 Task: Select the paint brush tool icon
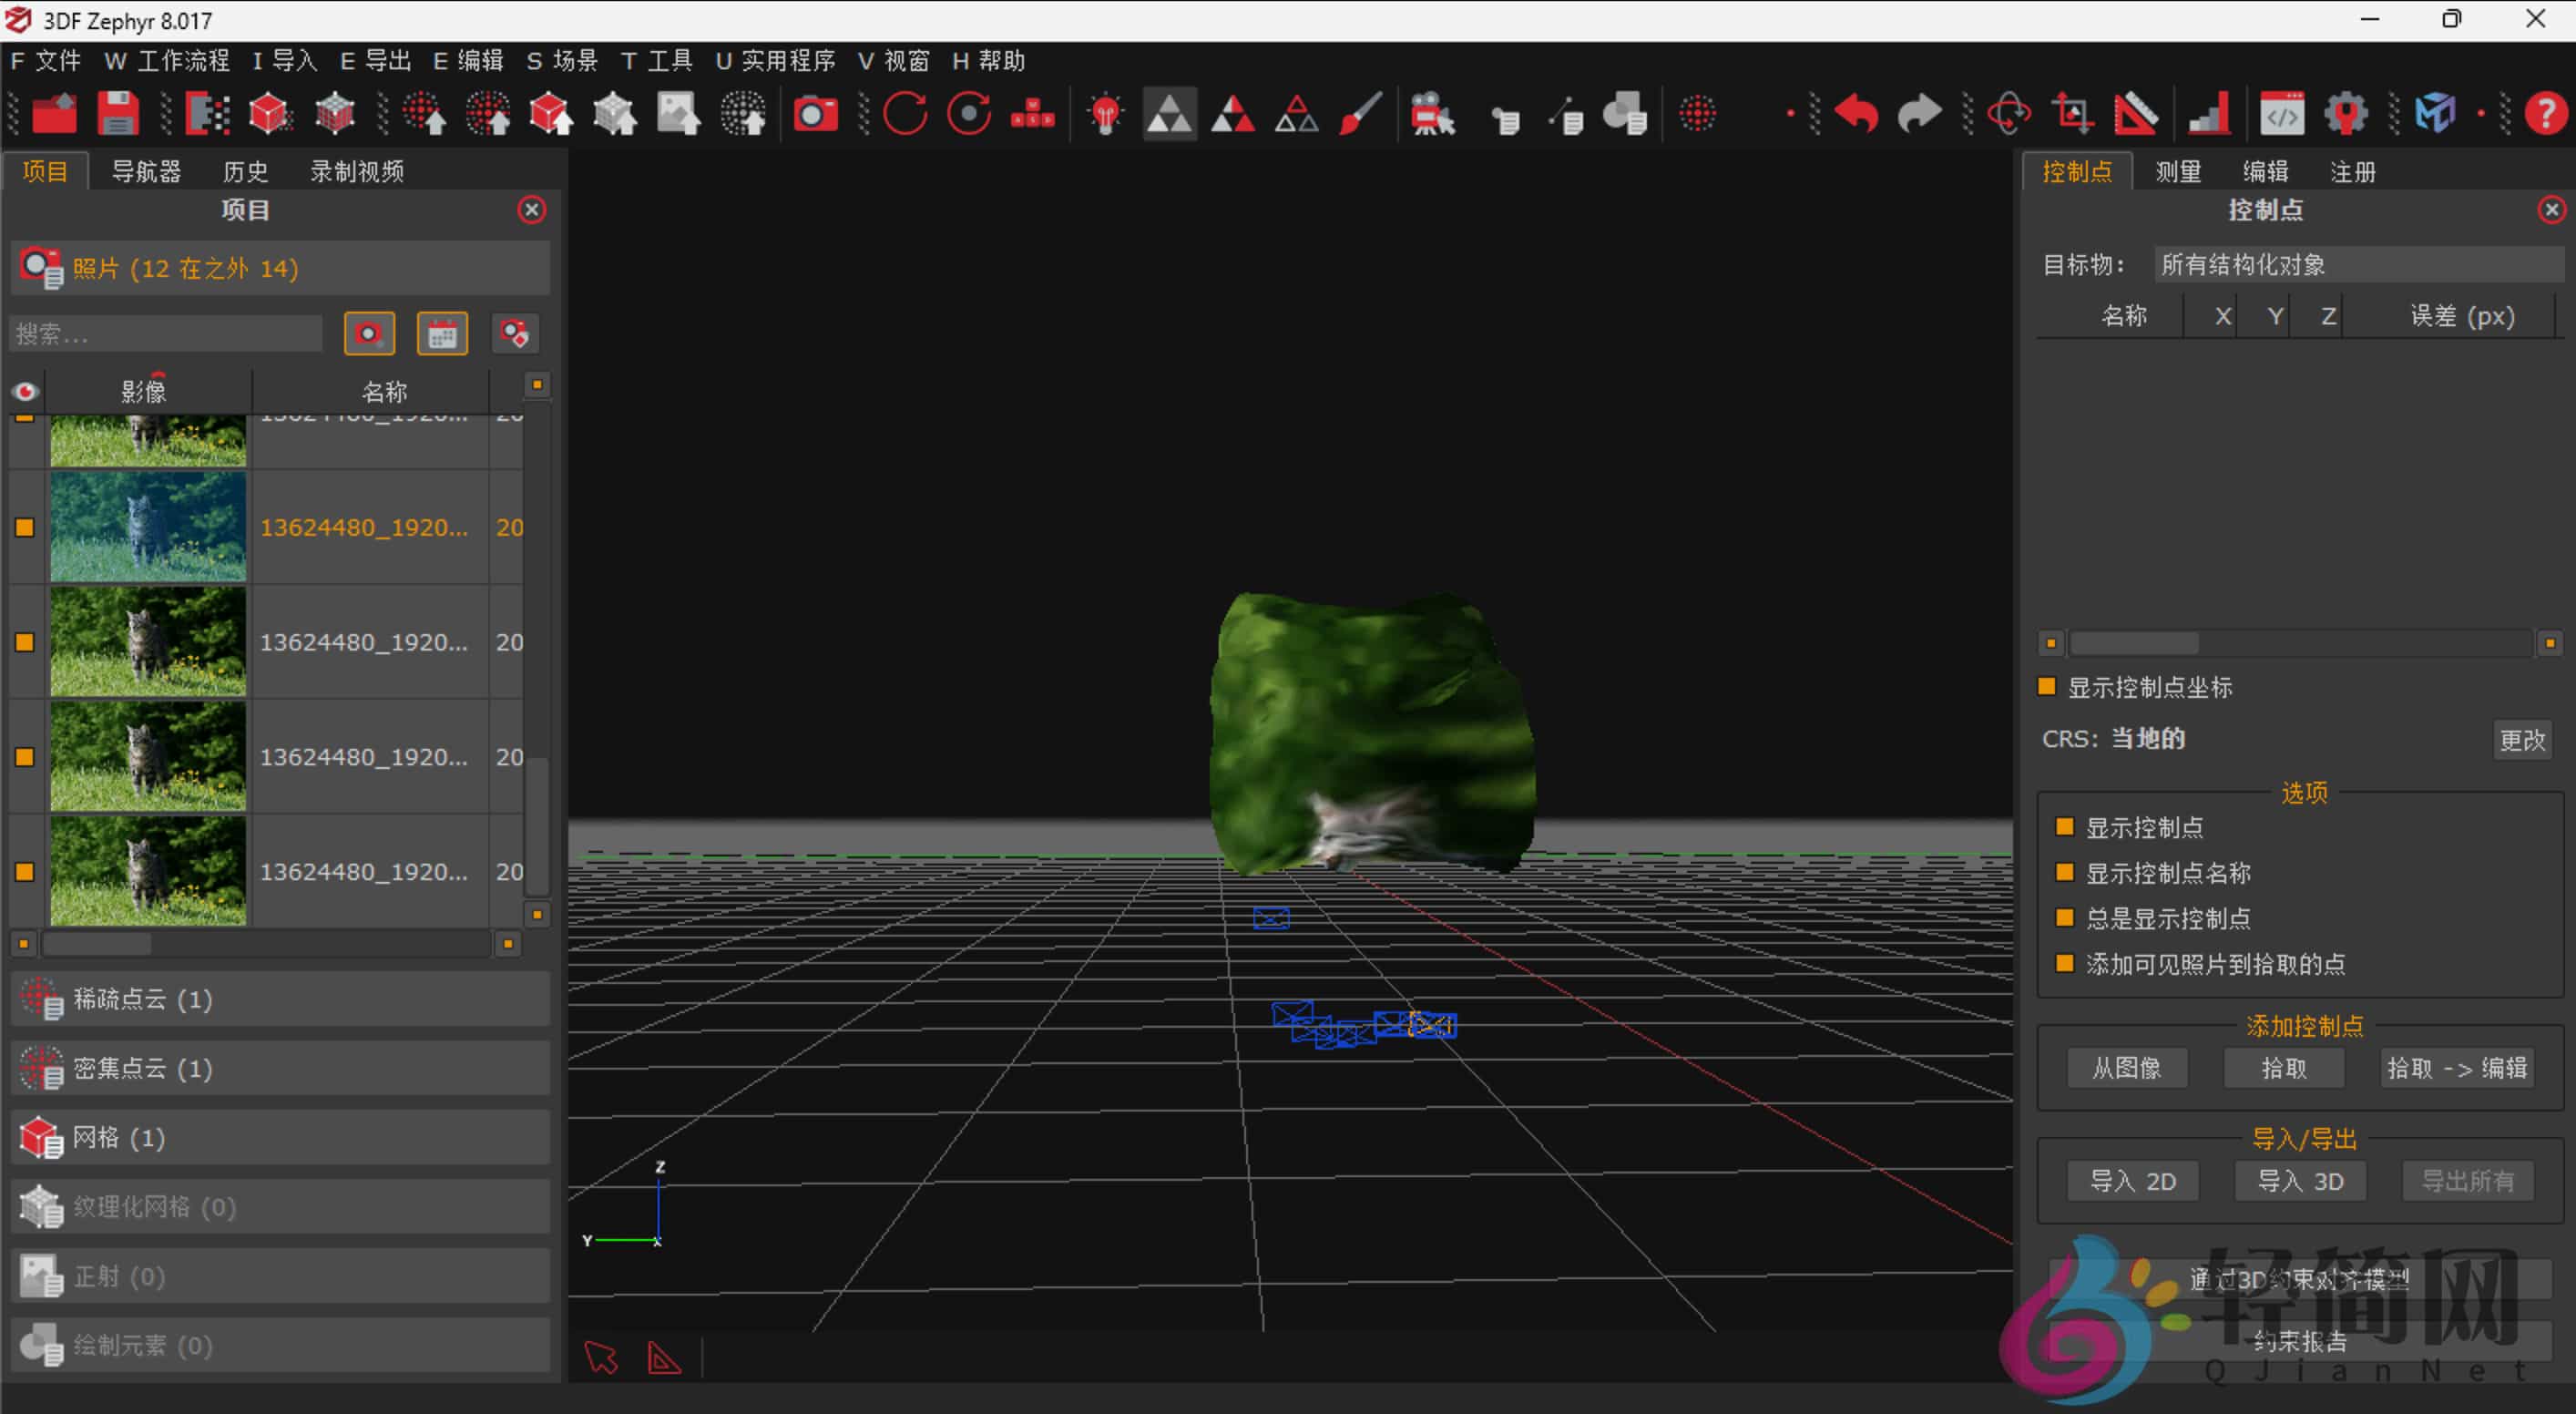click(x=1360, y=113)
